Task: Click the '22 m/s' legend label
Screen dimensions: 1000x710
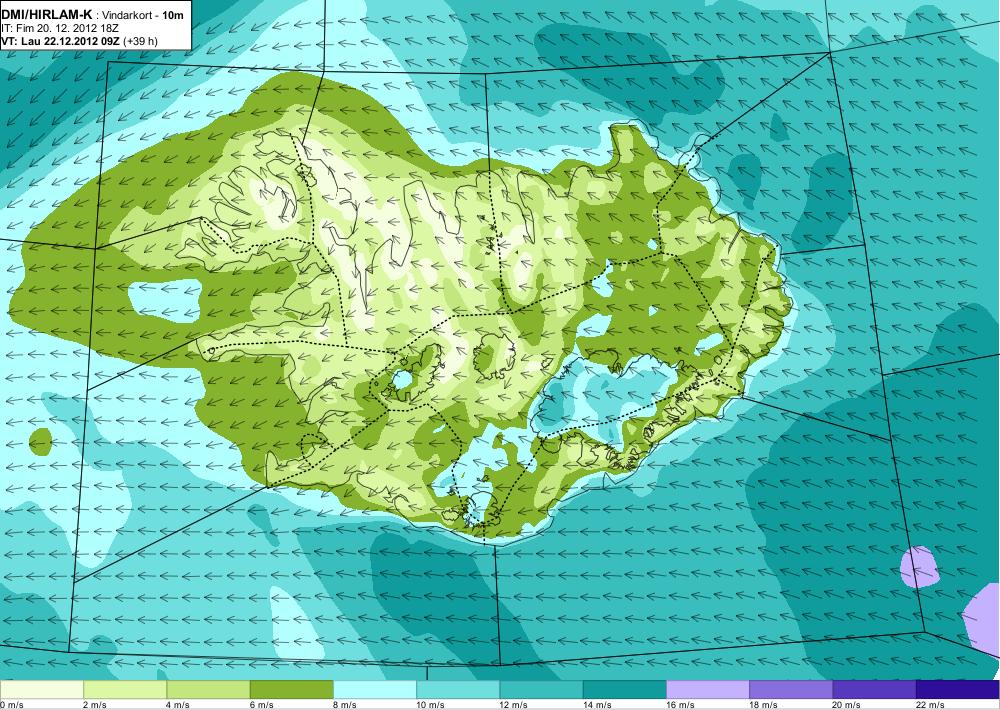Action: (930, 705)
